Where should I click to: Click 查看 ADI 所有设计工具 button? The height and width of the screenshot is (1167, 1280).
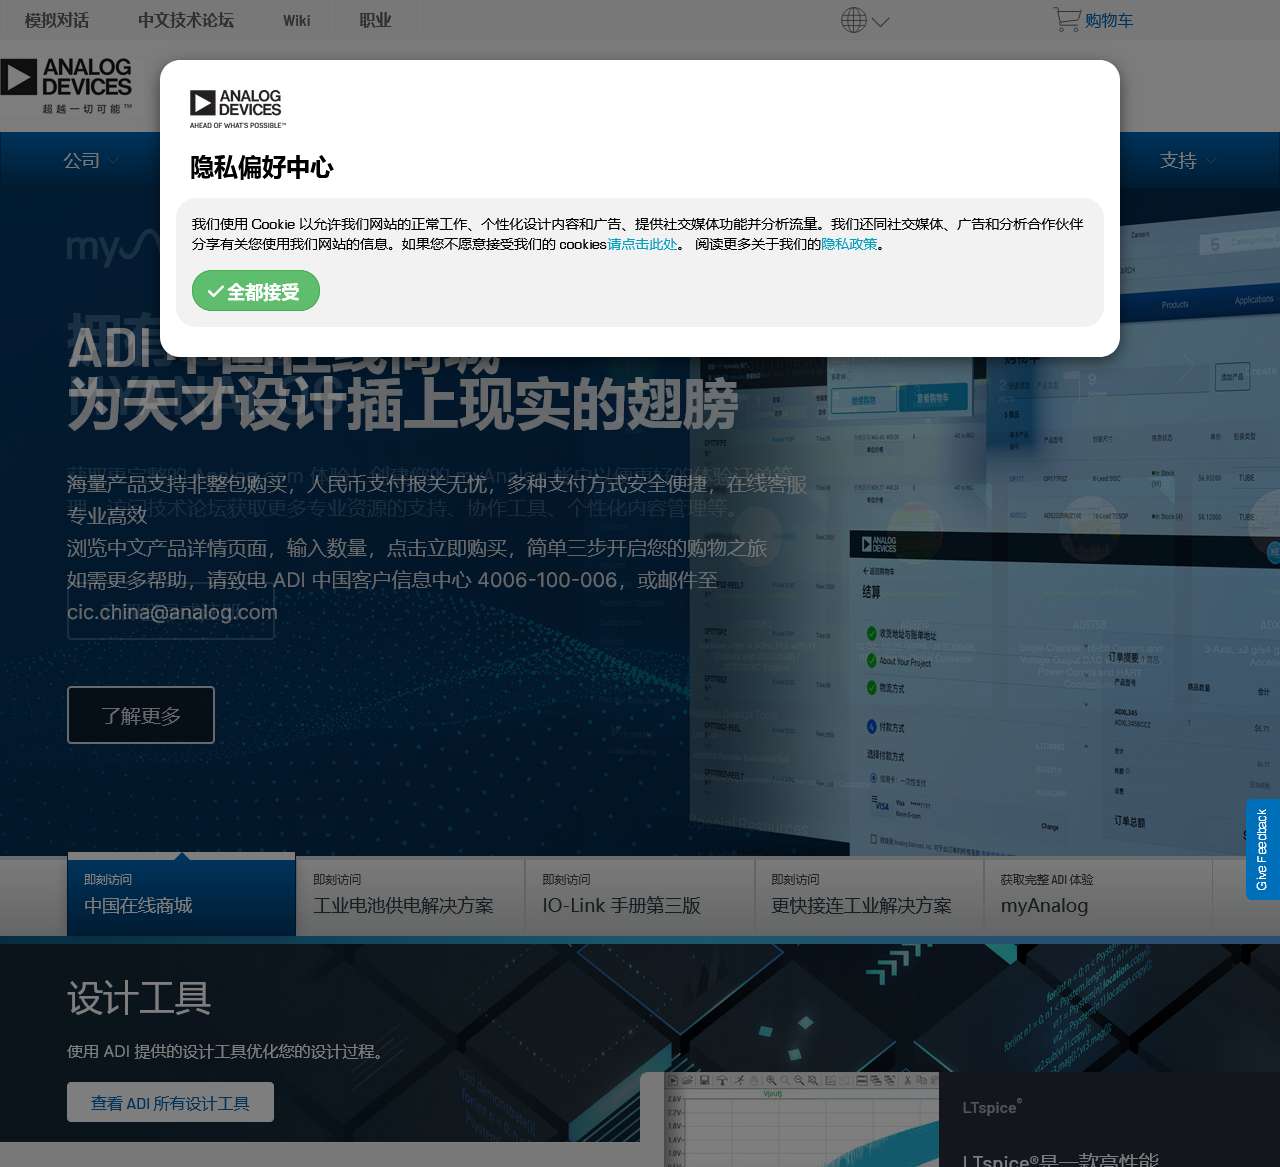pos(170,1102)
